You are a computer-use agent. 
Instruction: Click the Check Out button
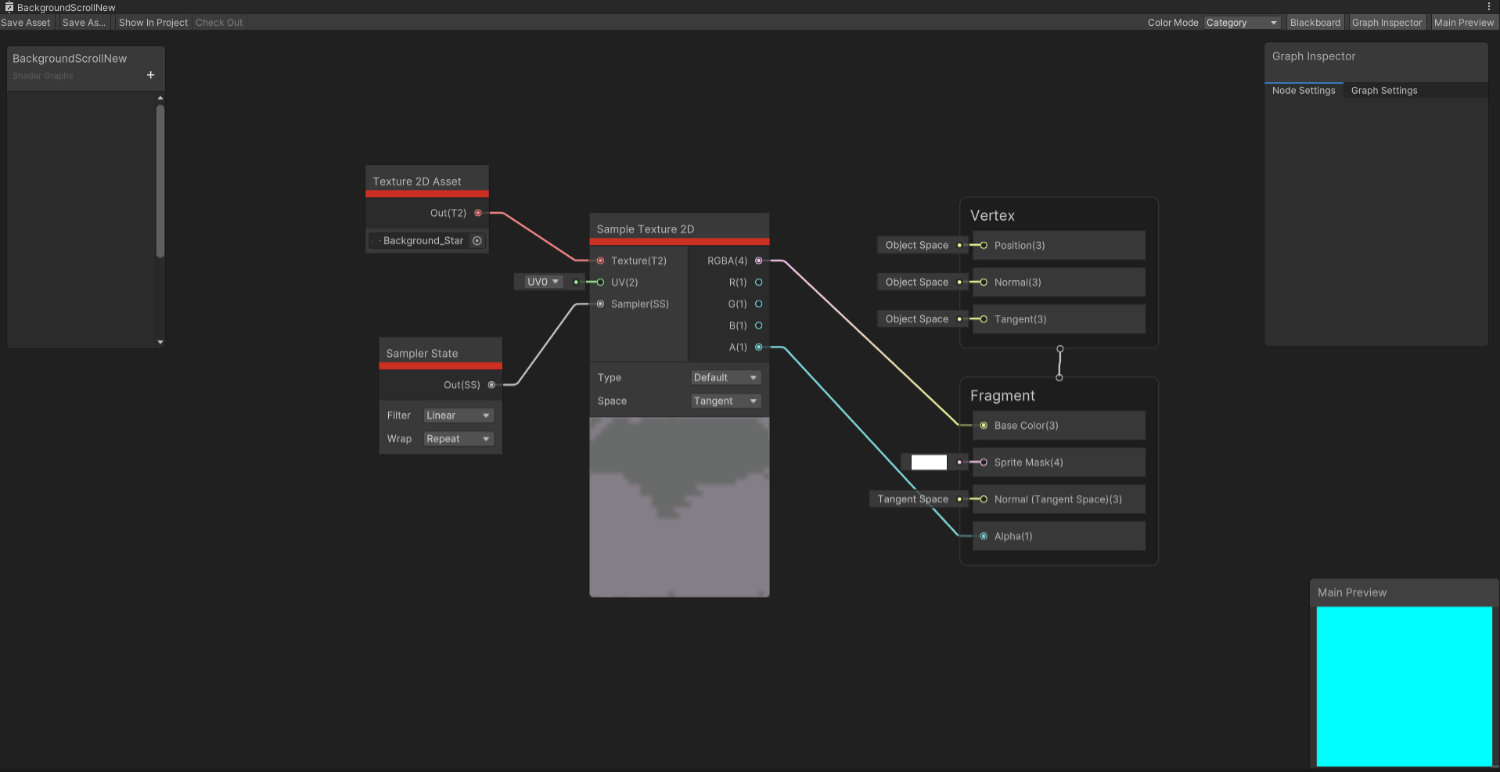[219, 22]
